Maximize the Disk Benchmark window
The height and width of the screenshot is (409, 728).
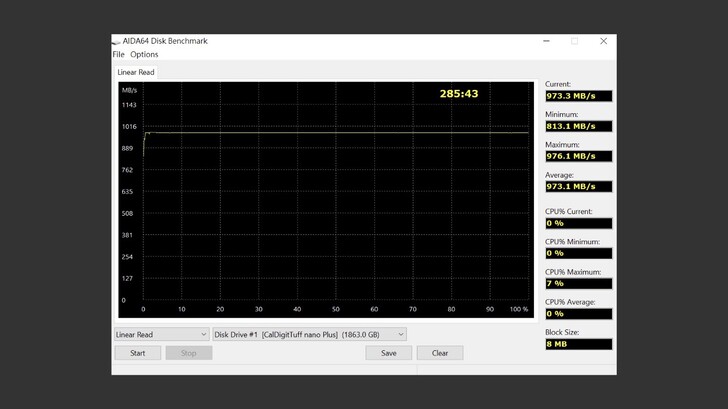point(574,41)
